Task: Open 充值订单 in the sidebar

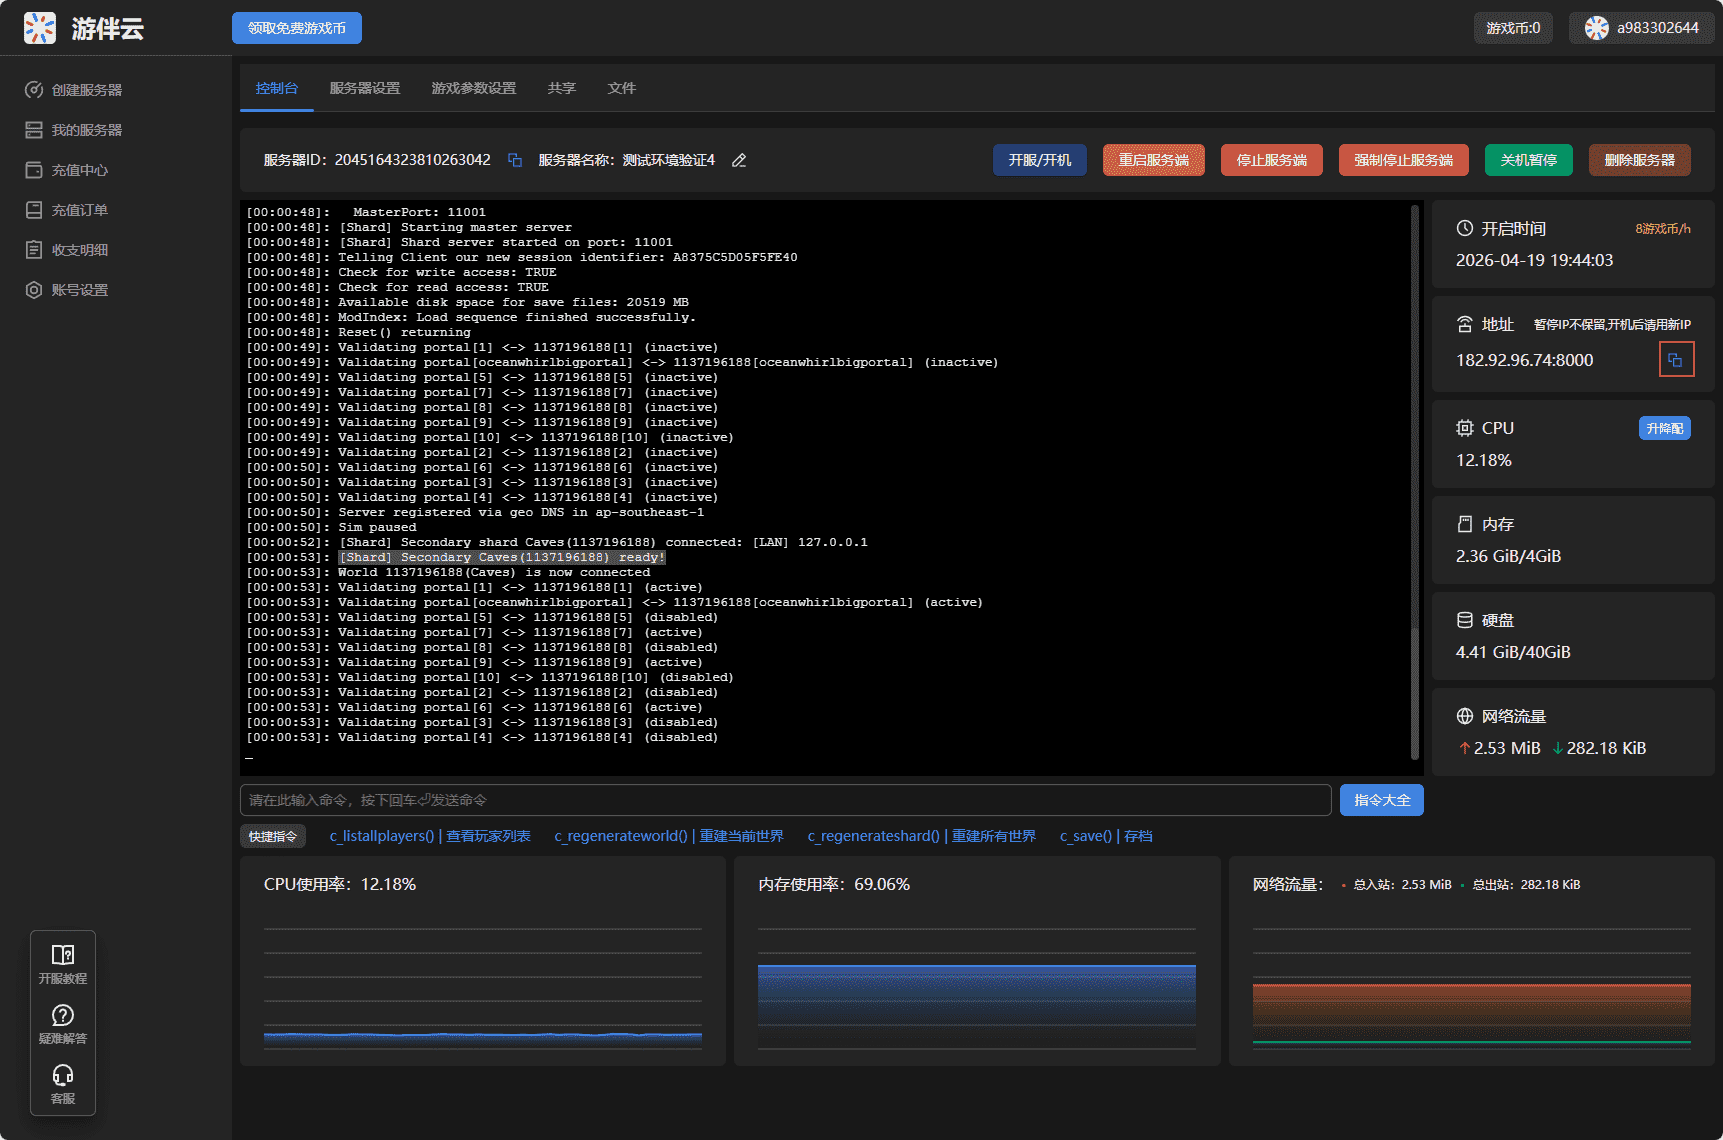Action: 67,210
